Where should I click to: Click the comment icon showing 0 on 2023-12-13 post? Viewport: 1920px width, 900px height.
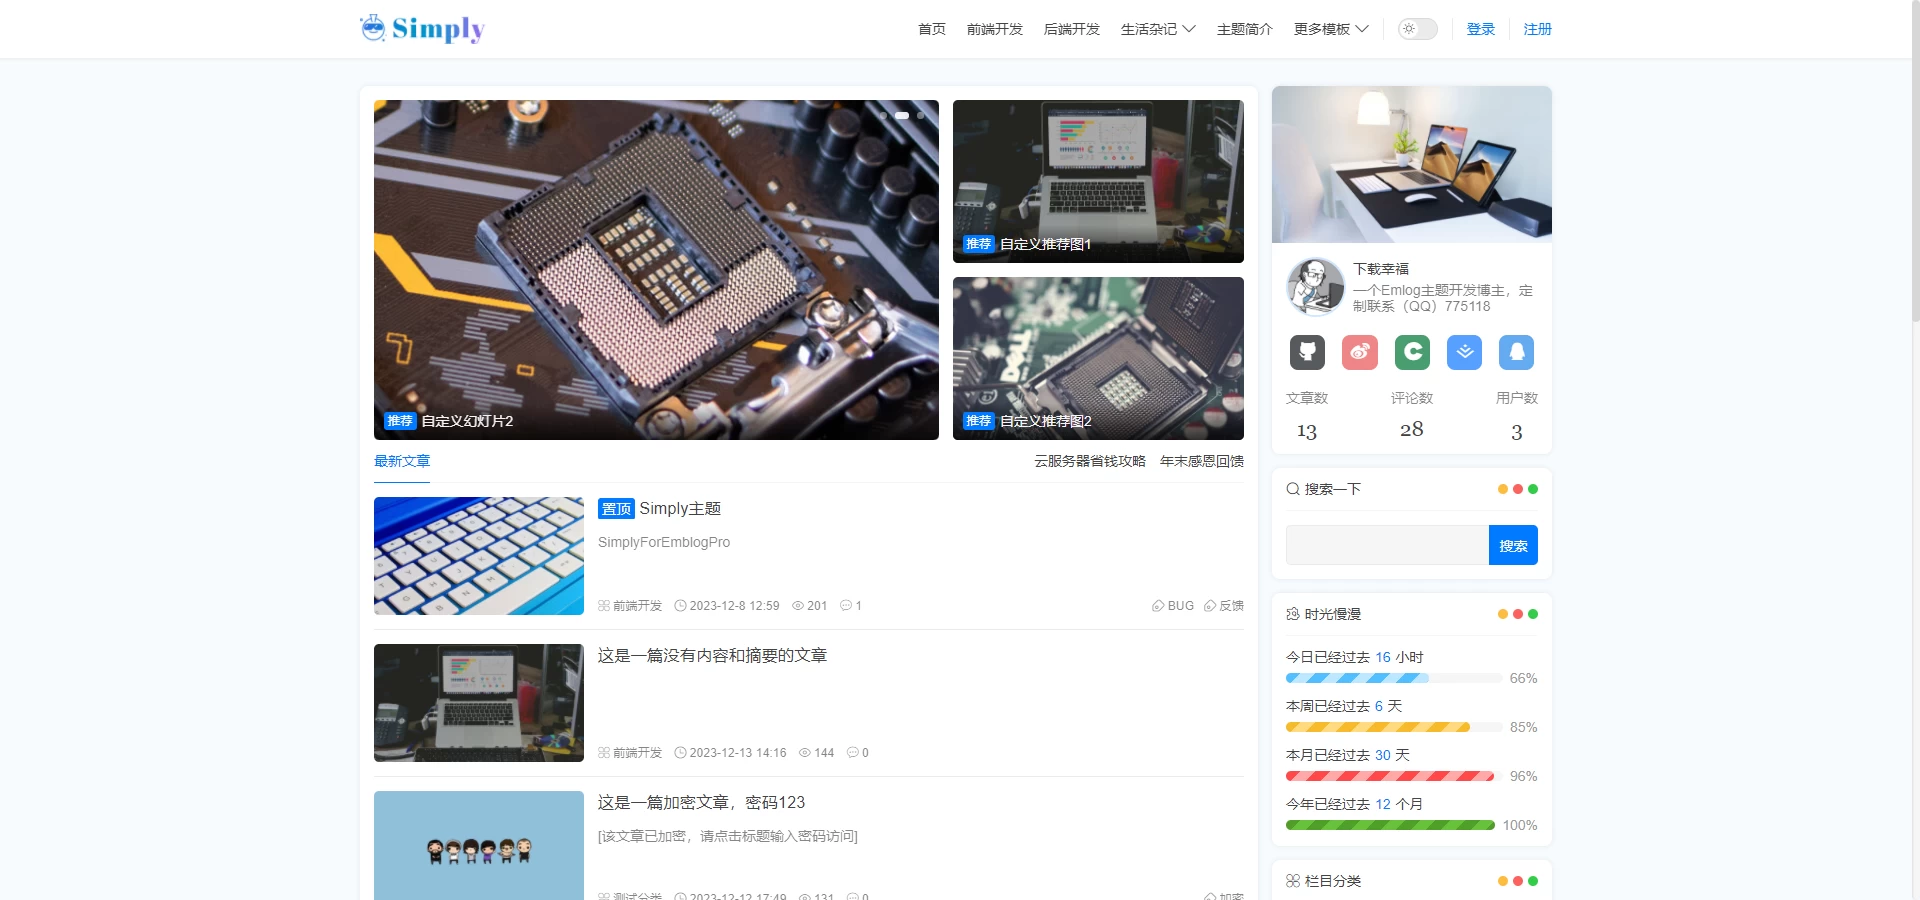[853, 753]
